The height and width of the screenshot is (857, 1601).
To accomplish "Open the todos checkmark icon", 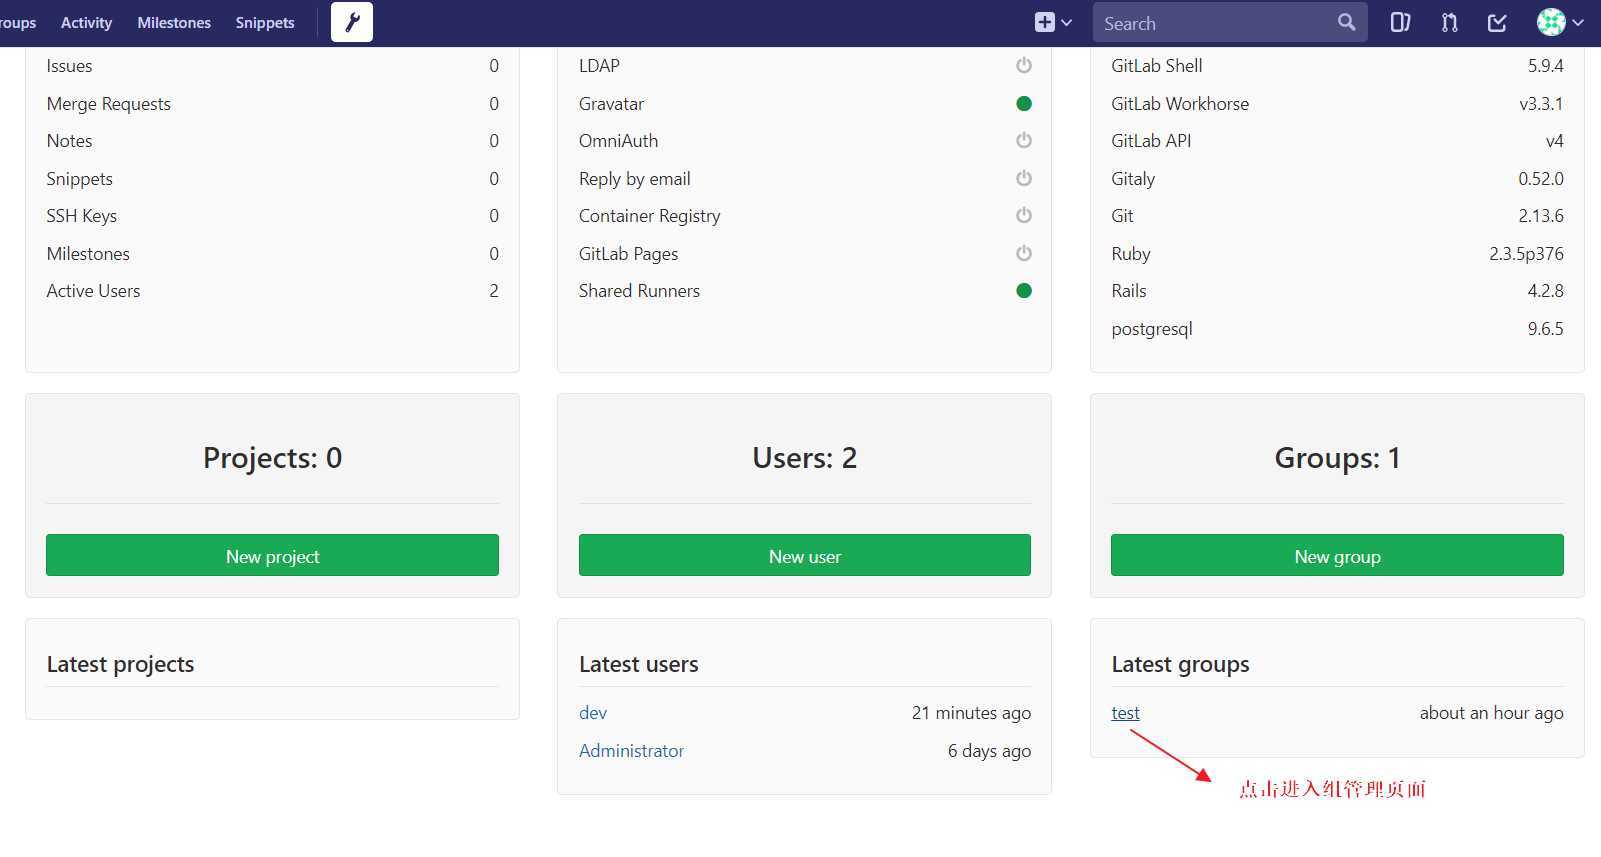I will tap(1497, 22).
